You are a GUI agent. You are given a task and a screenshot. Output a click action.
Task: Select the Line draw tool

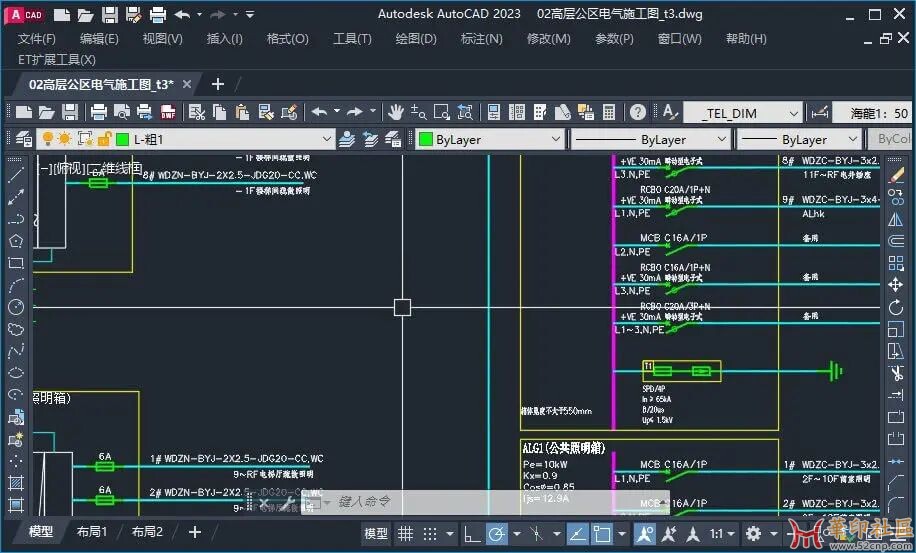tap(16, 174)
